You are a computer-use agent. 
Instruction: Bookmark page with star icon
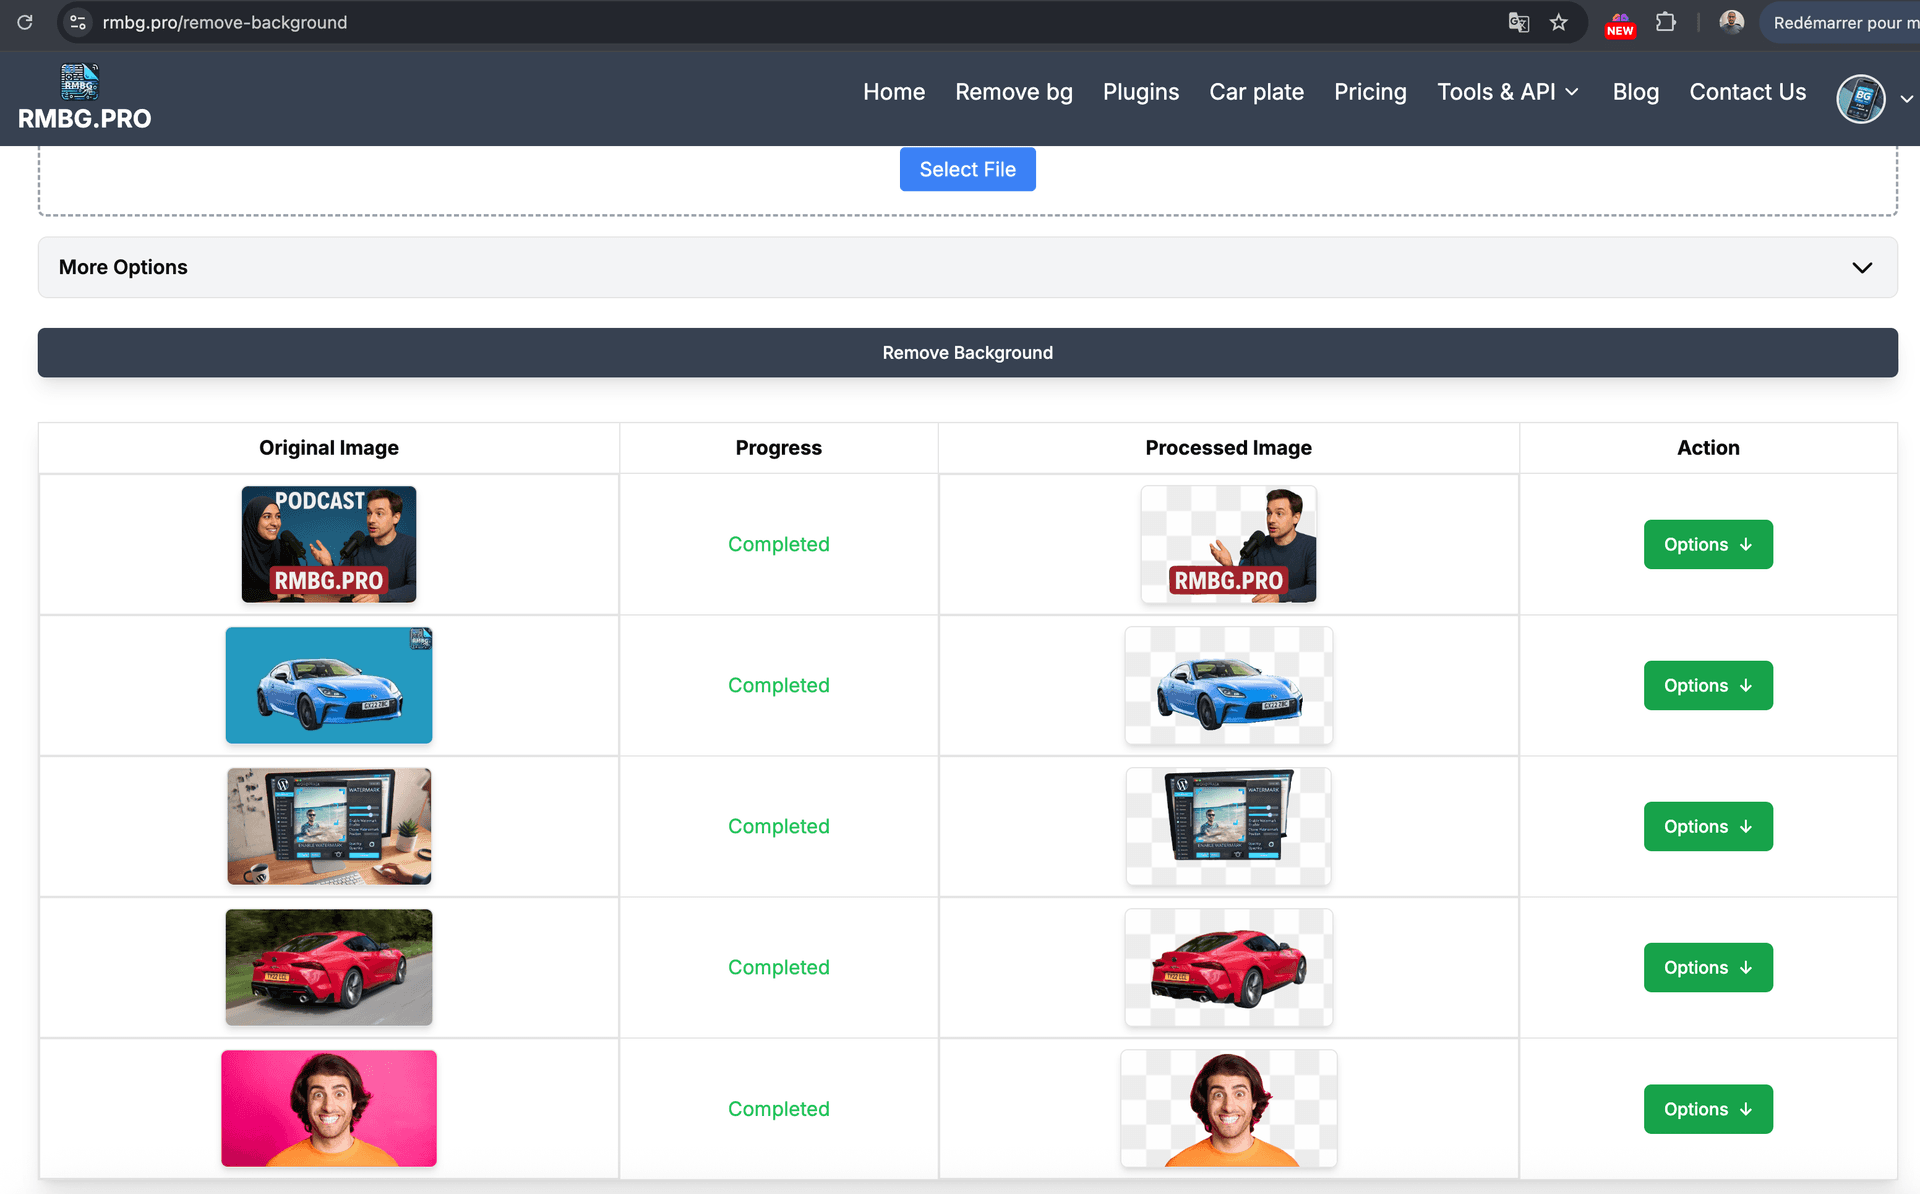click(x=1558, y=22)
